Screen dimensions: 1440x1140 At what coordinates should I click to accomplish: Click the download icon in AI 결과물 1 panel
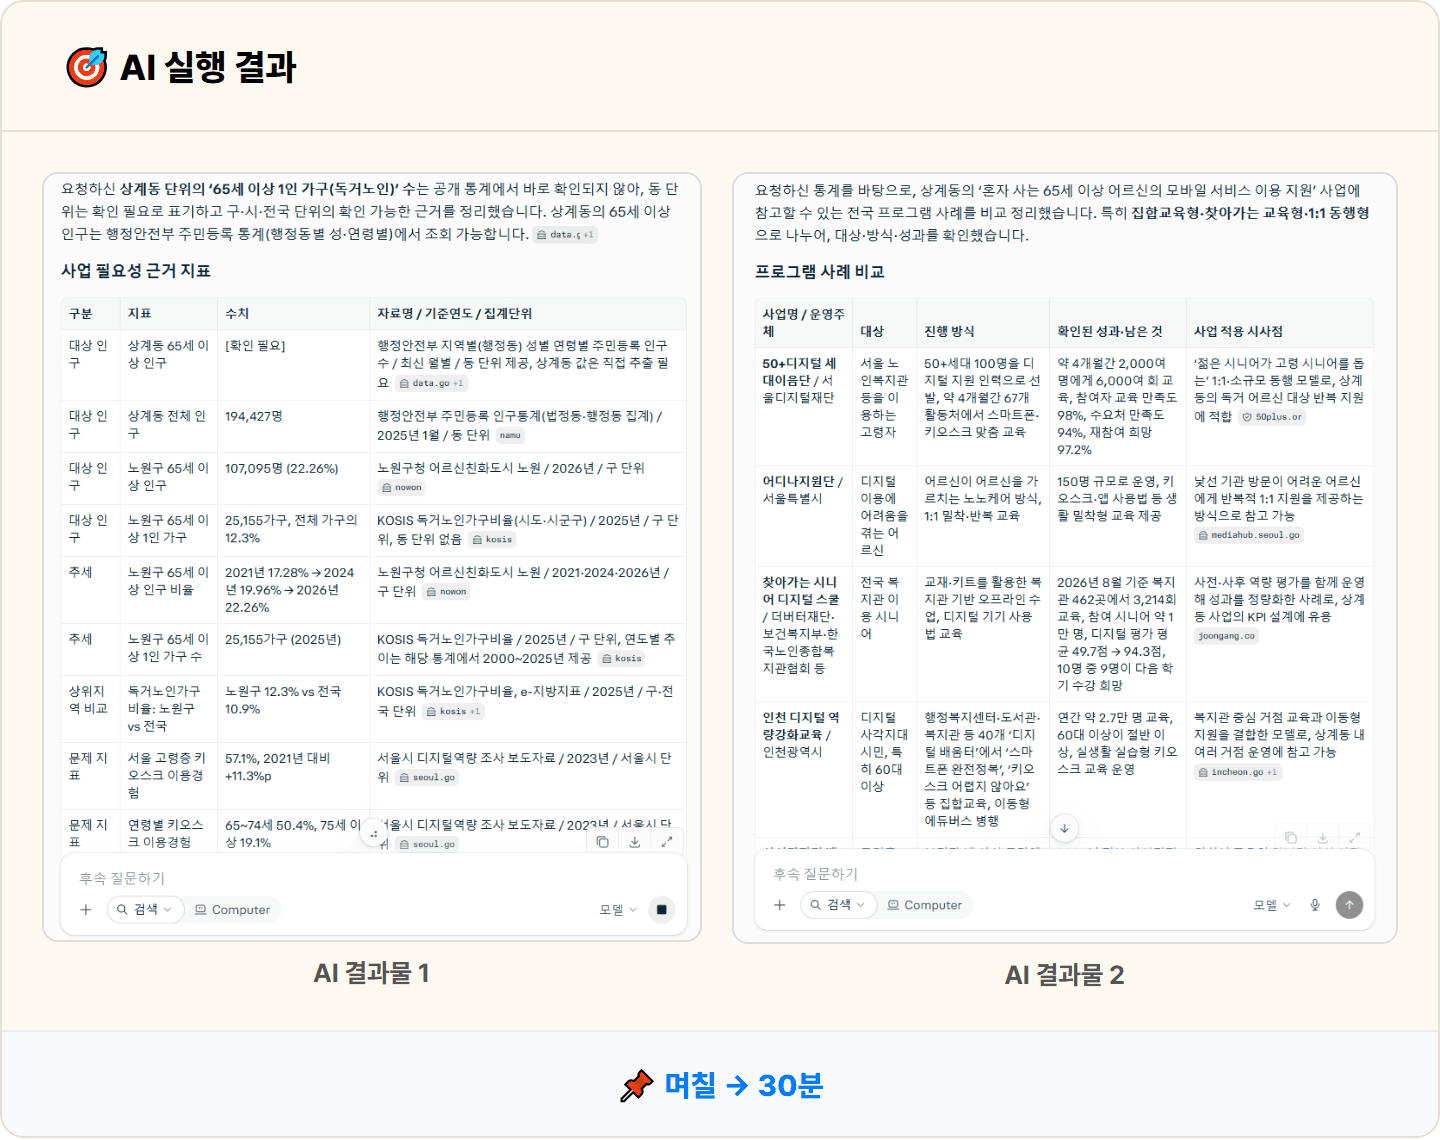pyautogui.click(x=634, y=842)
